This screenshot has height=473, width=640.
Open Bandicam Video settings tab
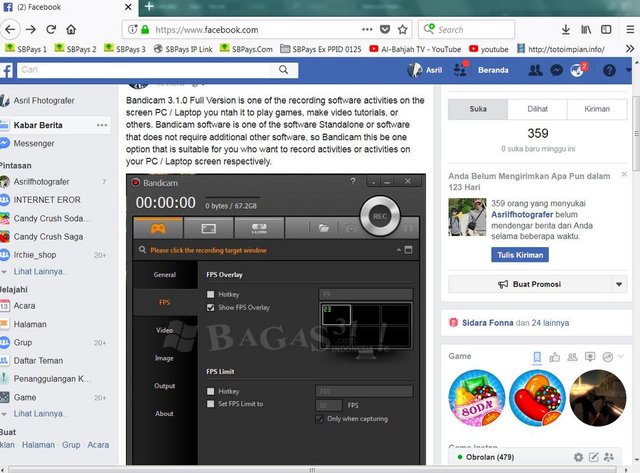[x=165, y=330]
